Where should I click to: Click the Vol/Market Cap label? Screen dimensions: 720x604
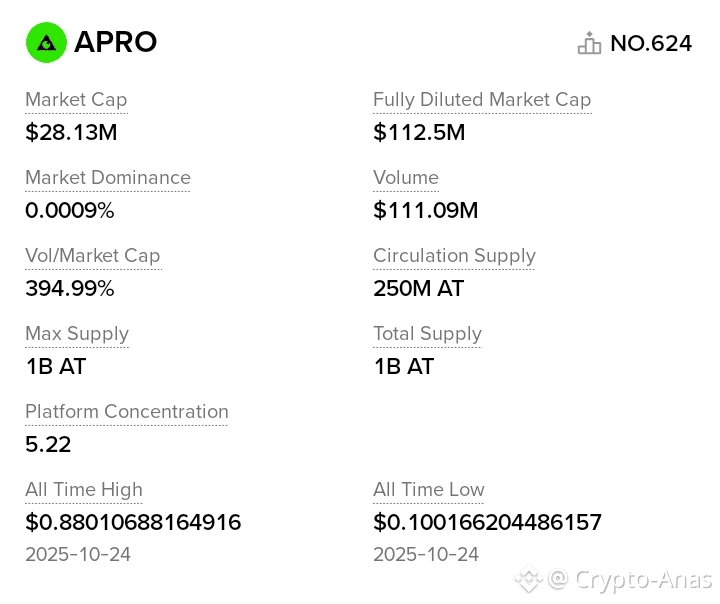93,256
